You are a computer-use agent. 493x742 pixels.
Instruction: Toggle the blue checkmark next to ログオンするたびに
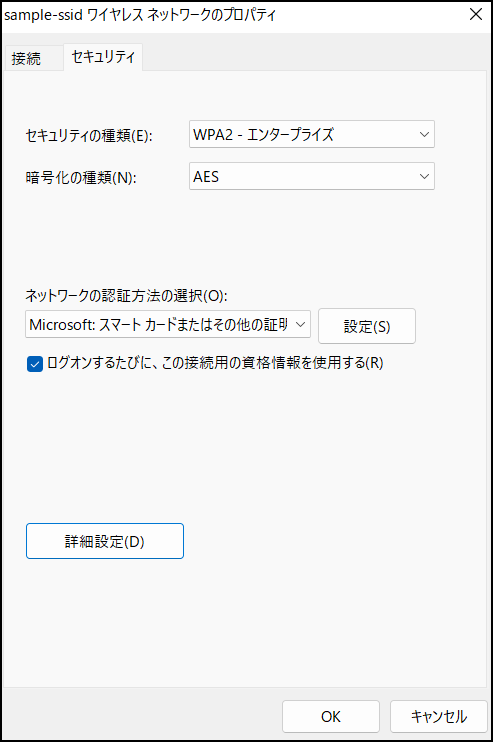click(35, 364)
